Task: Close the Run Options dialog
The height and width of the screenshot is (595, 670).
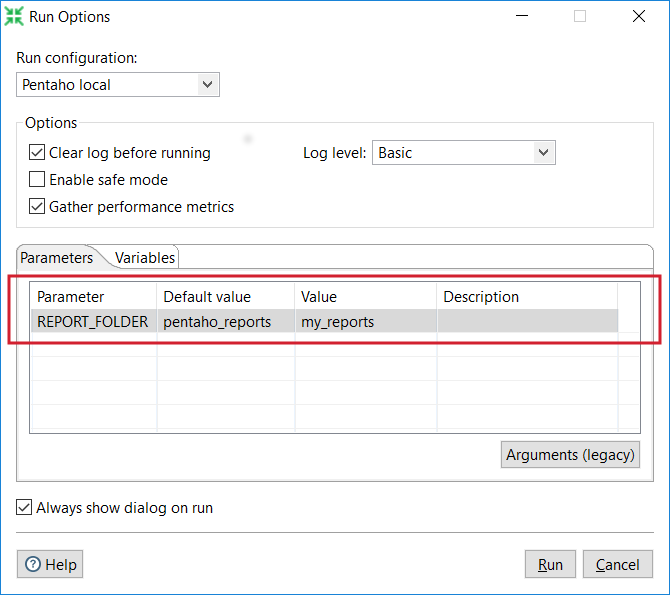Action: coord(638,16)
